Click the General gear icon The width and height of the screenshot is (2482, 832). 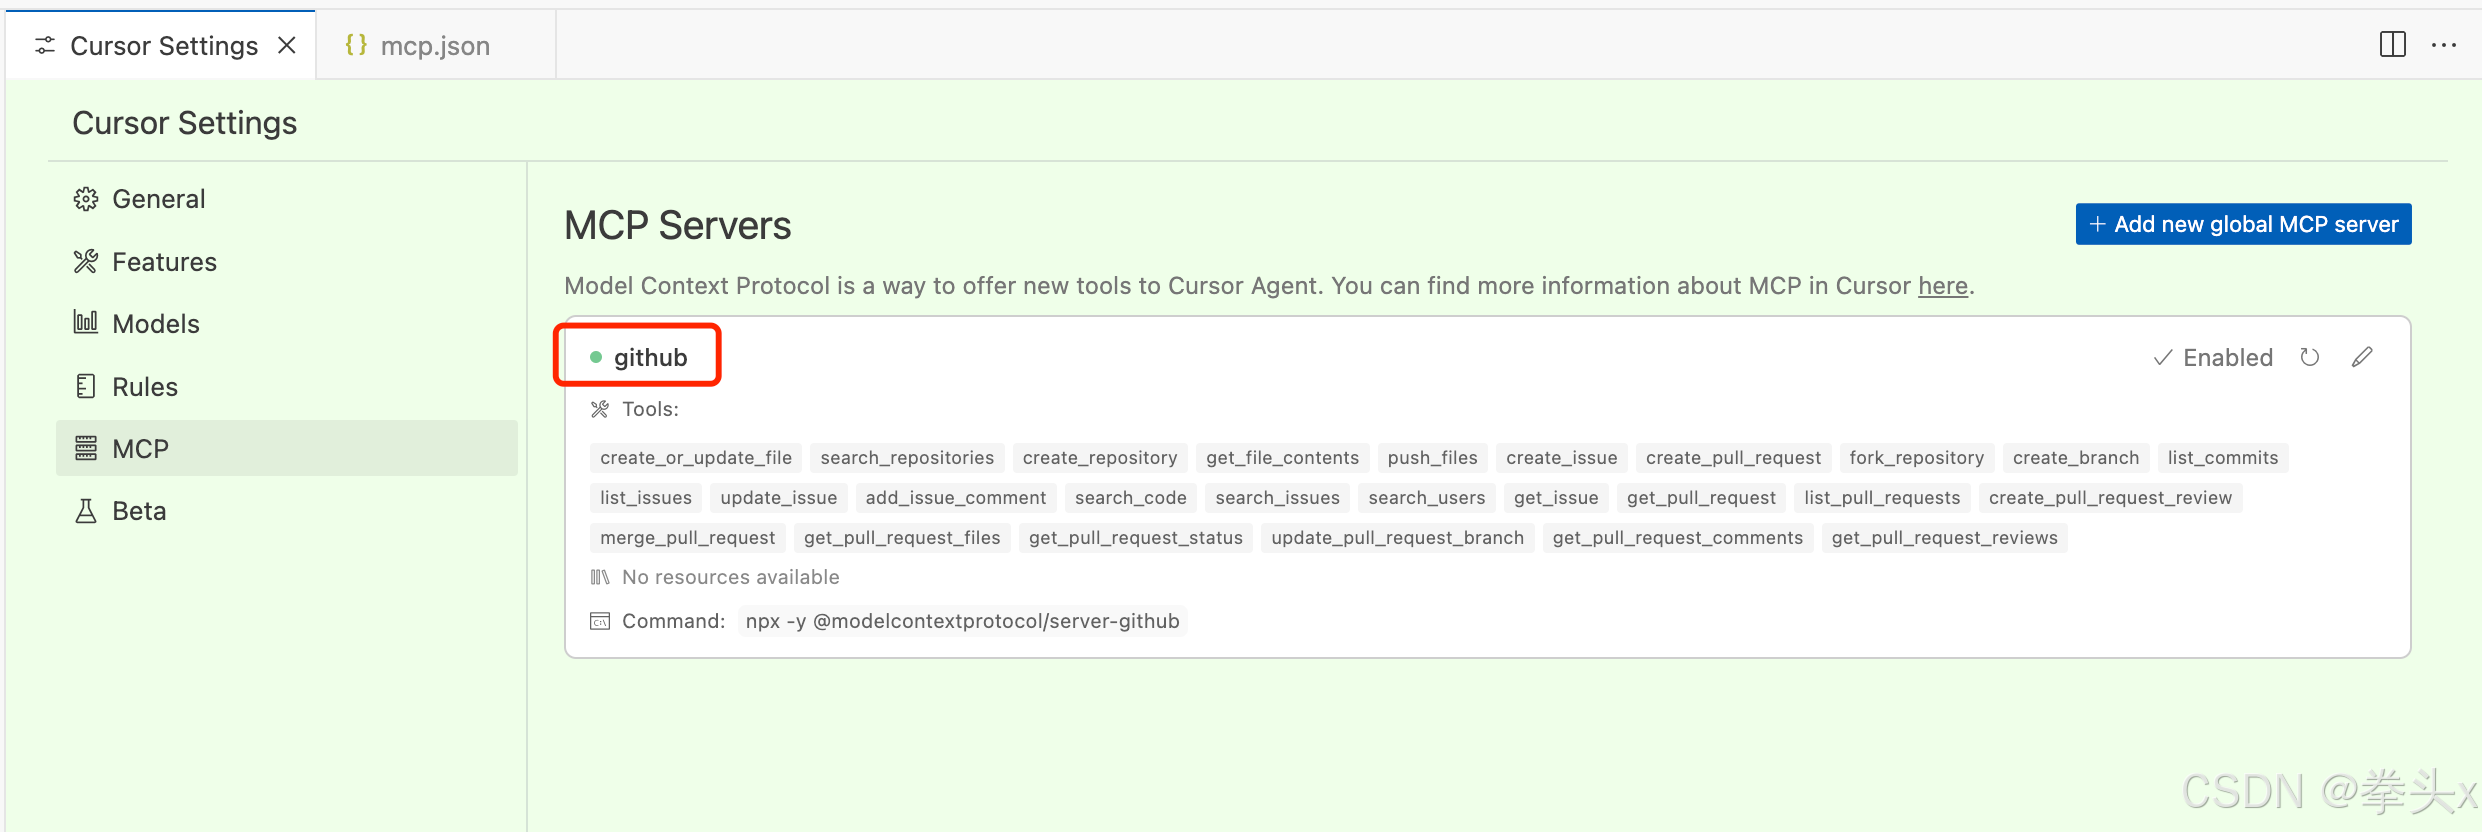[x=86, y=199]
